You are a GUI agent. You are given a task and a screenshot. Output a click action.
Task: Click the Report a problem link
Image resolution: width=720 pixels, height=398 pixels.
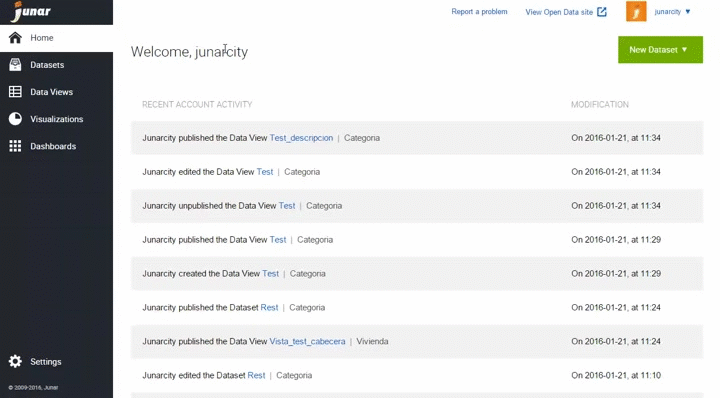pos(479,12)
